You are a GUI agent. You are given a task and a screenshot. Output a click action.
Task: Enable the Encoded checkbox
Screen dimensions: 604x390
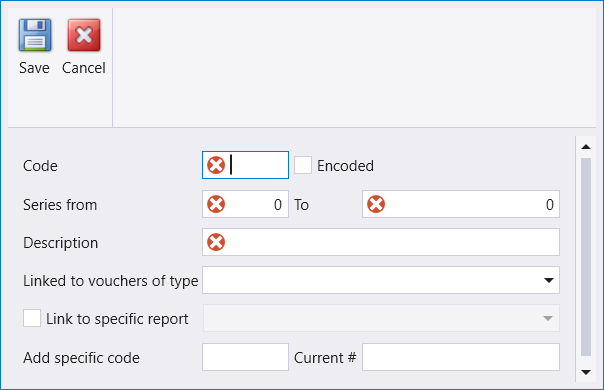click(x=303, y=165)
